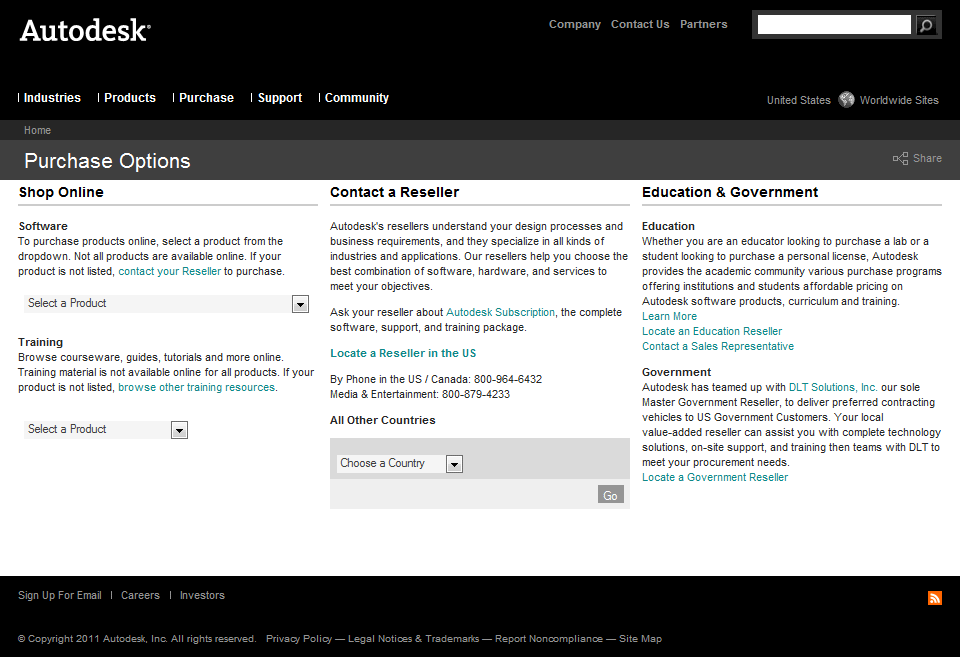
Task: Open the Contact Us link
Action: [640, 24]
